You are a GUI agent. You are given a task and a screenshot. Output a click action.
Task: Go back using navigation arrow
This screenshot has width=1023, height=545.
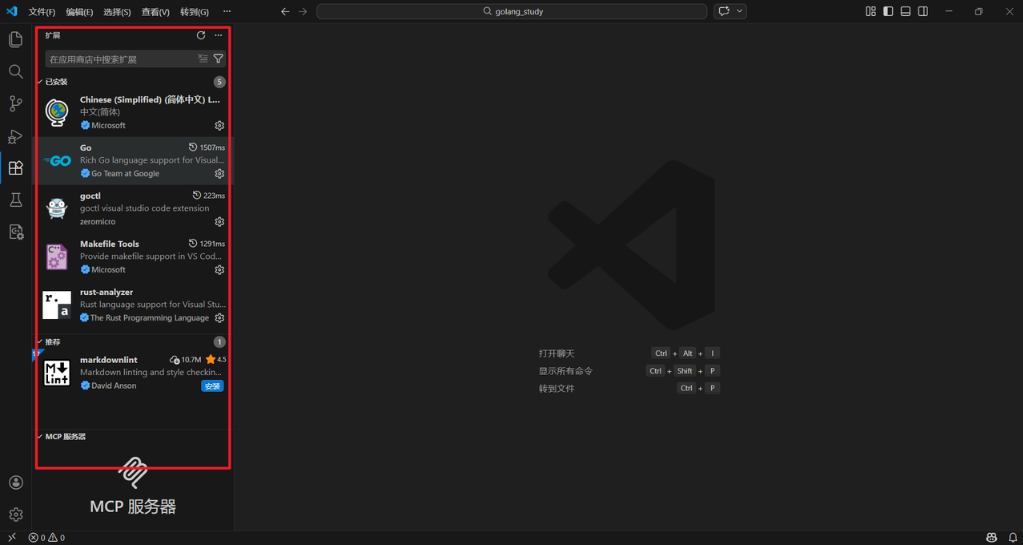[285, 11]
